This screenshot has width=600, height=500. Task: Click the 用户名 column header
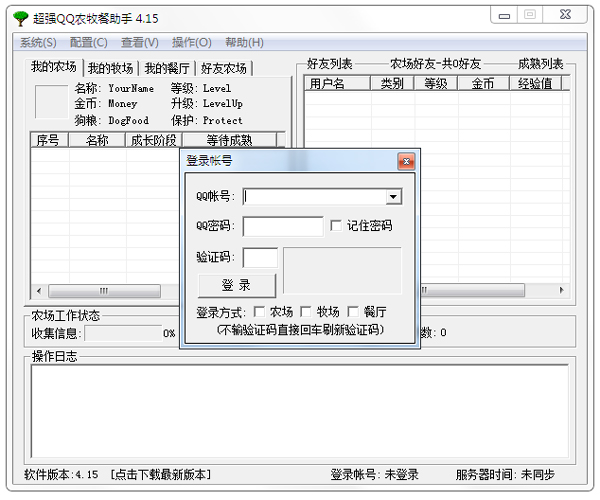click(x=337, y=83)
